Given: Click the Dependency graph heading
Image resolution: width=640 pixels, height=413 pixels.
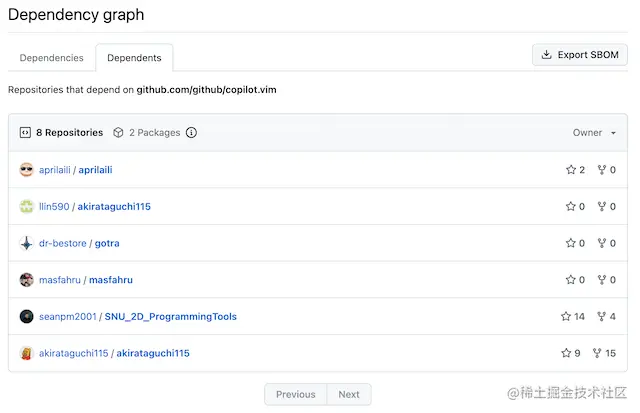Looking at the screenshot, I should pos(76,15).
